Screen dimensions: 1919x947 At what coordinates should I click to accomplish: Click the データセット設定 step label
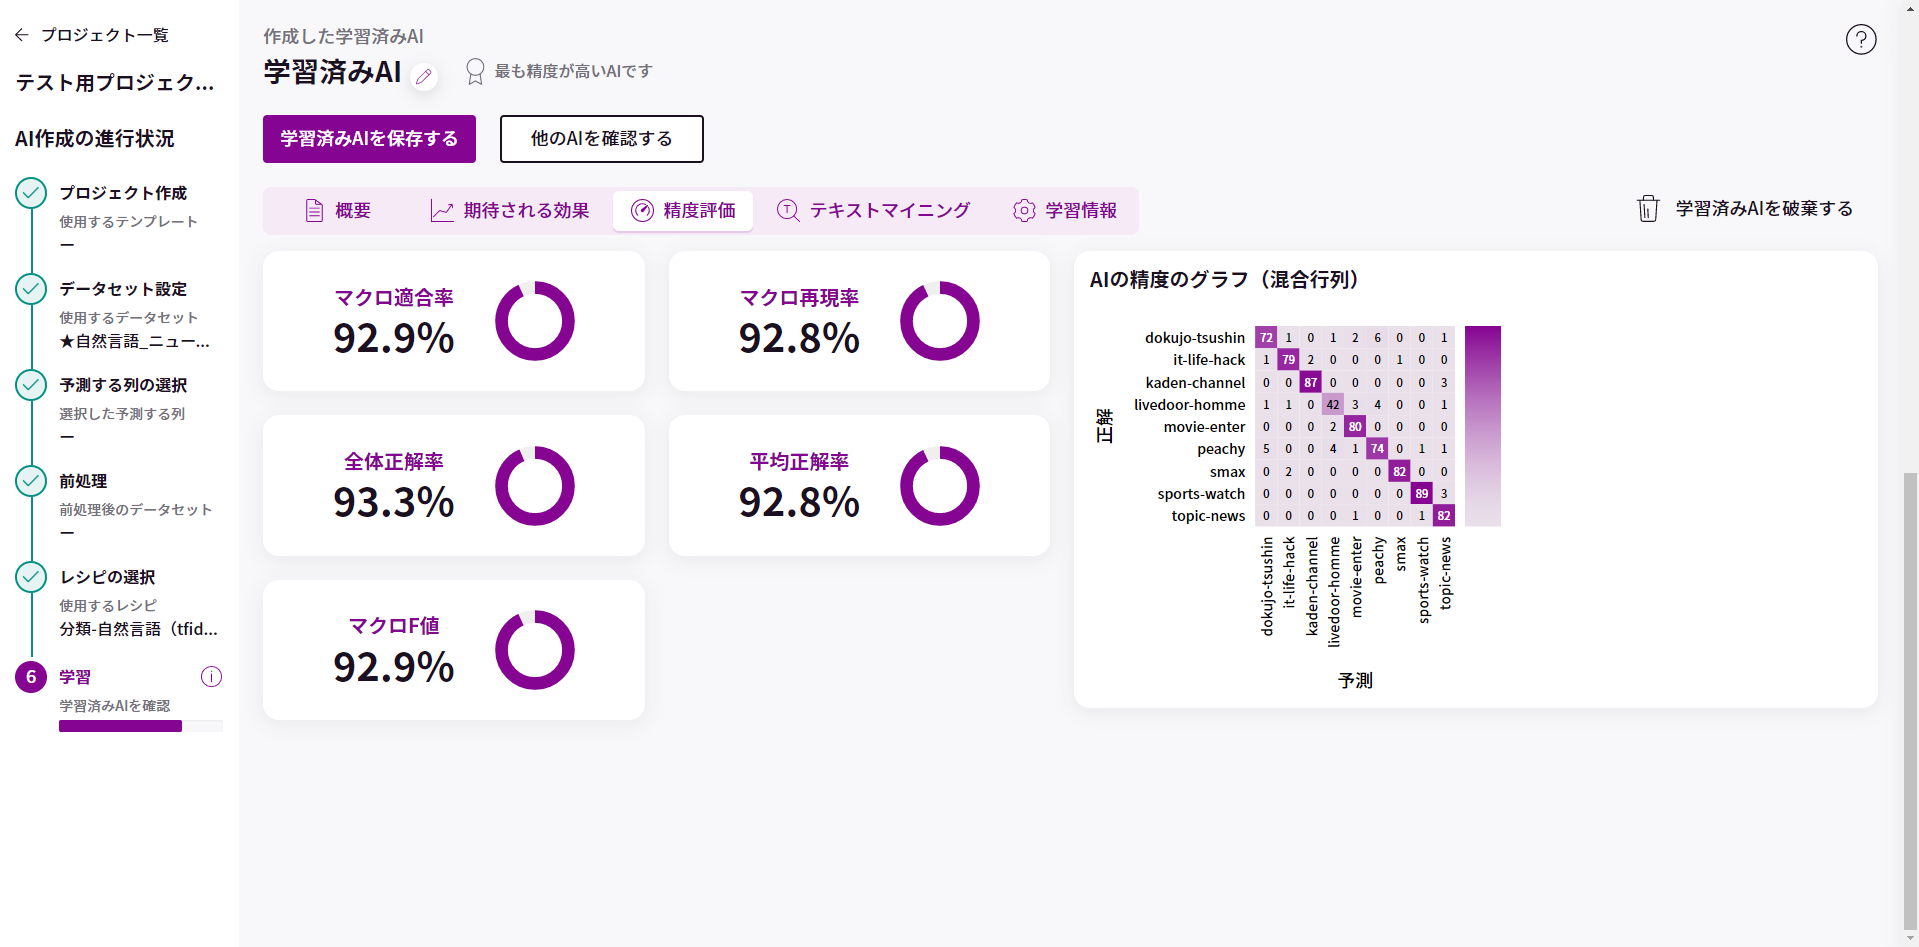(123, 289)
